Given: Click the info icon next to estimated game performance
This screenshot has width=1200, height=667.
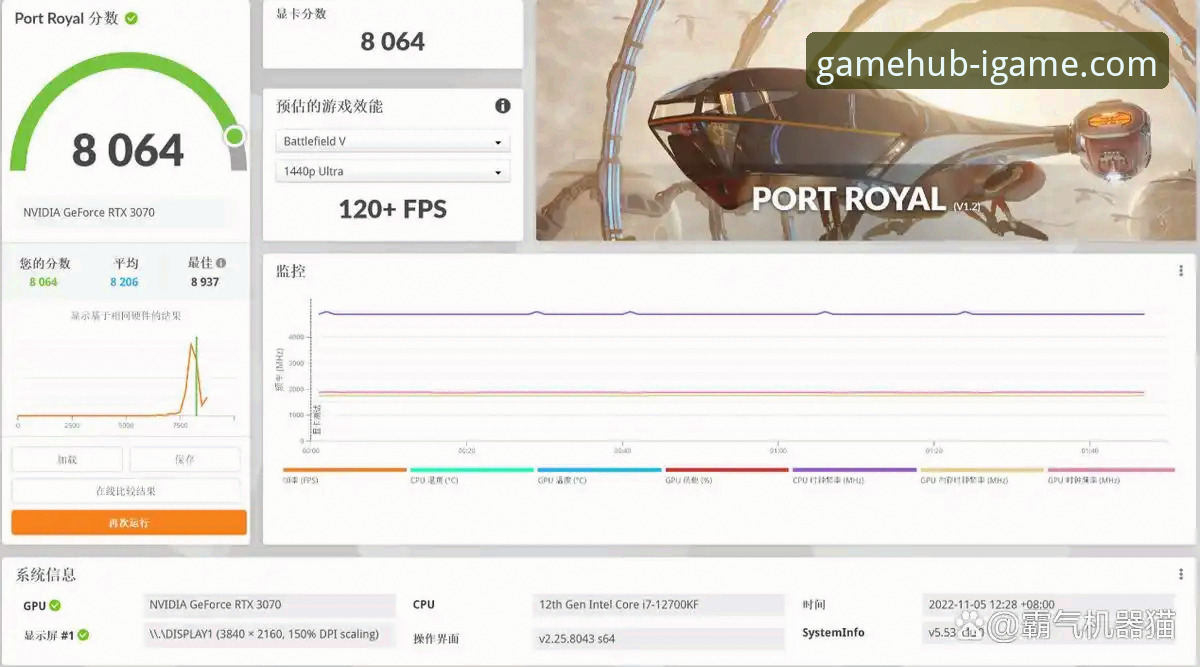Looking at the screenshot, I should tap(503, 106).
